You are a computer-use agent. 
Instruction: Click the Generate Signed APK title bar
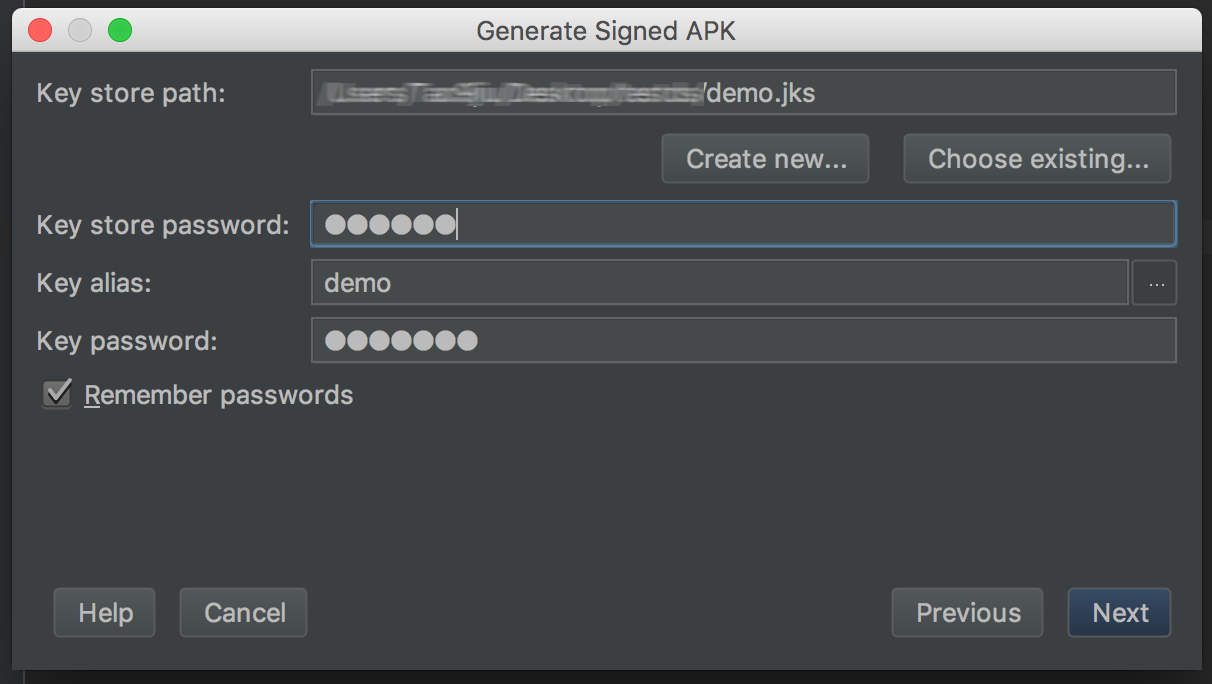click(606, 30)
